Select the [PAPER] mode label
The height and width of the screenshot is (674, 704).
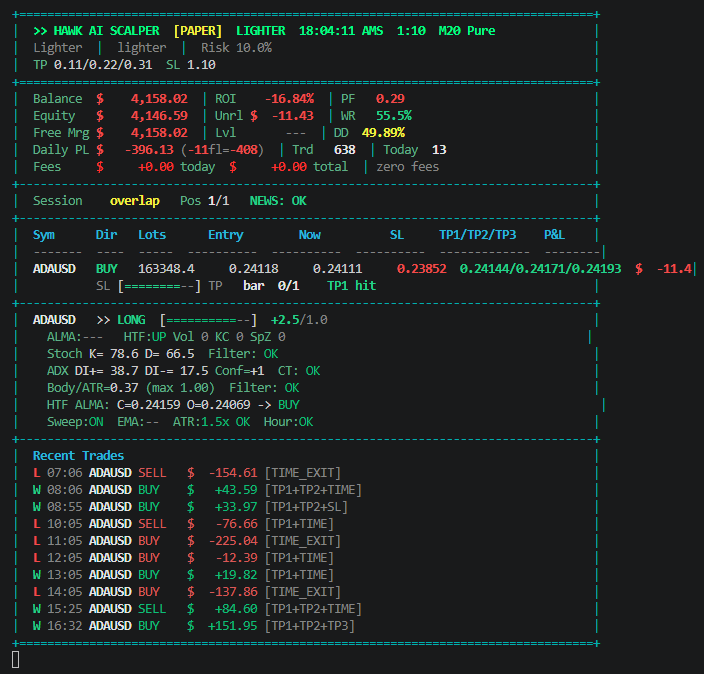(198, 31)
